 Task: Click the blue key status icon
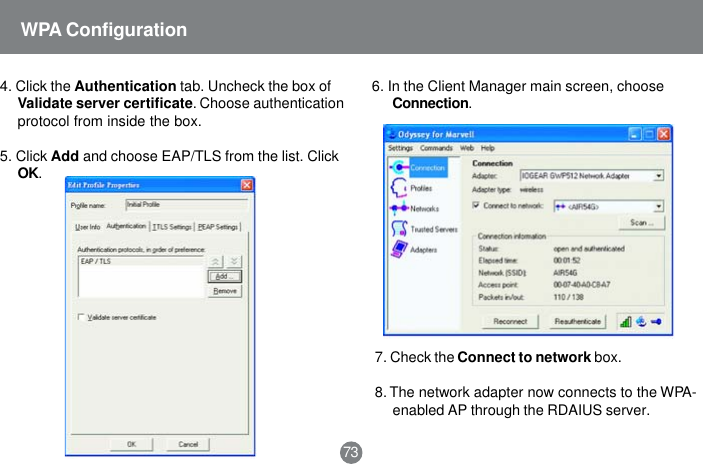point(656,321)
